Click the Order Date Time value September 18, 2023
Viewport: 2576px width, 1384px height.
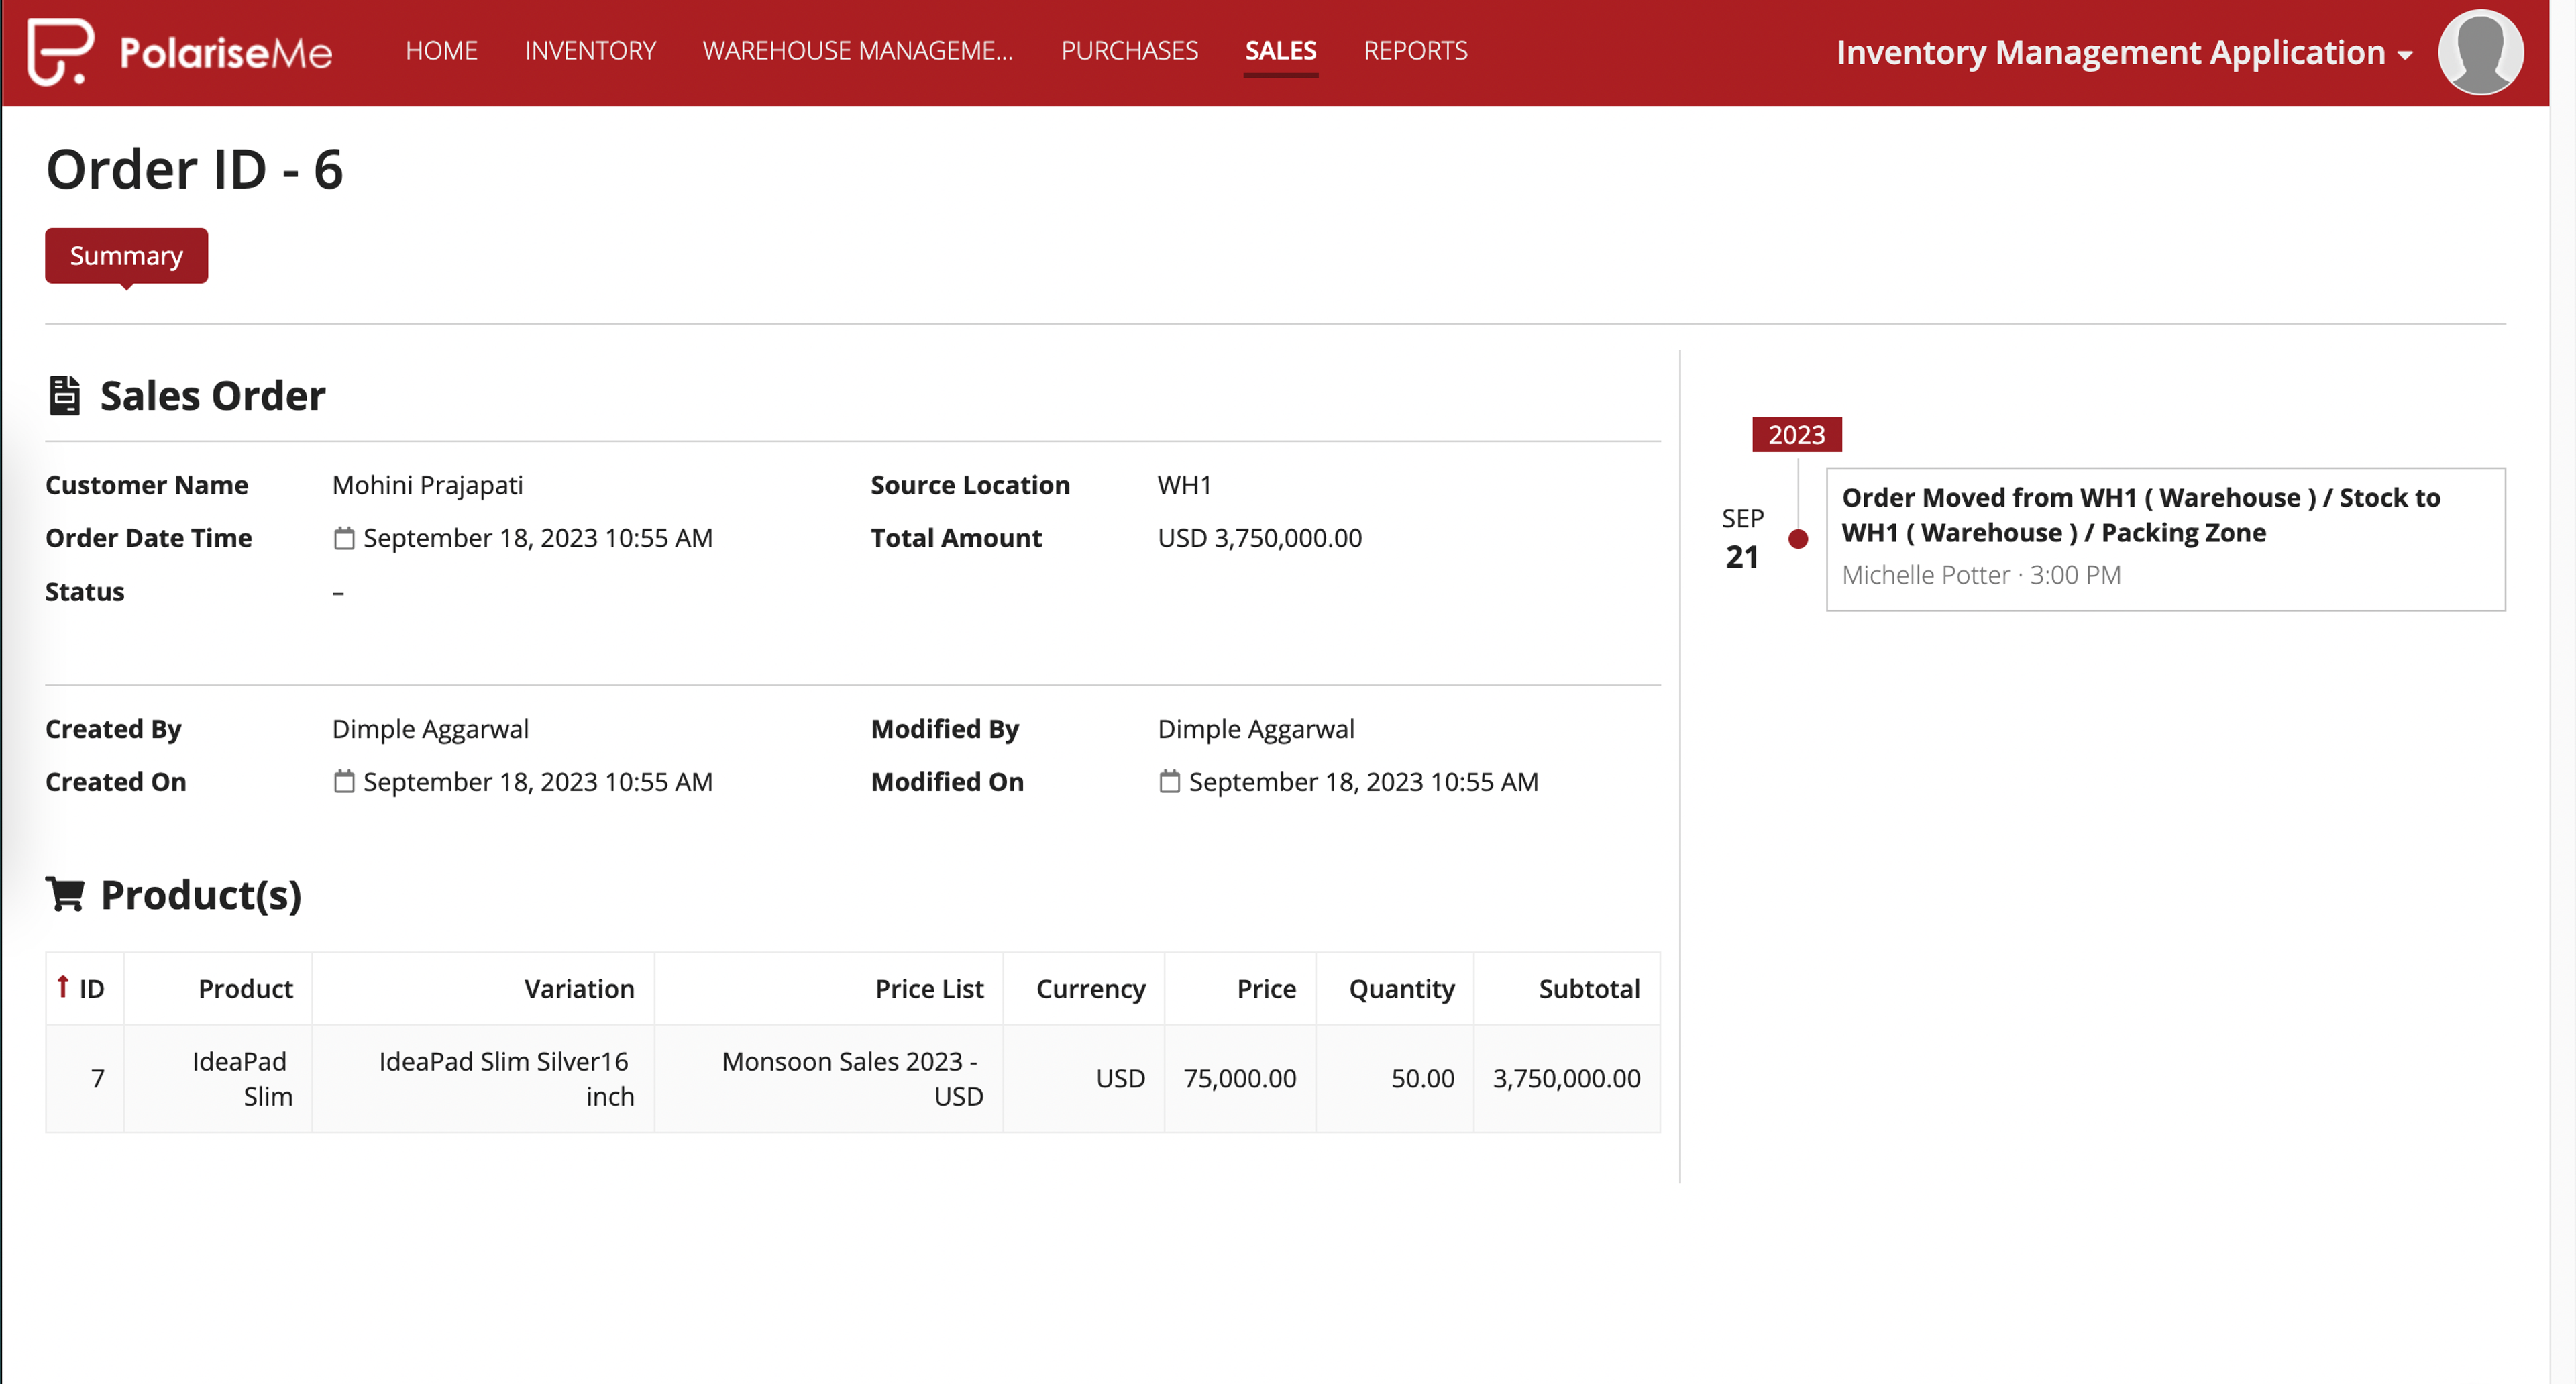pos(537,538)
